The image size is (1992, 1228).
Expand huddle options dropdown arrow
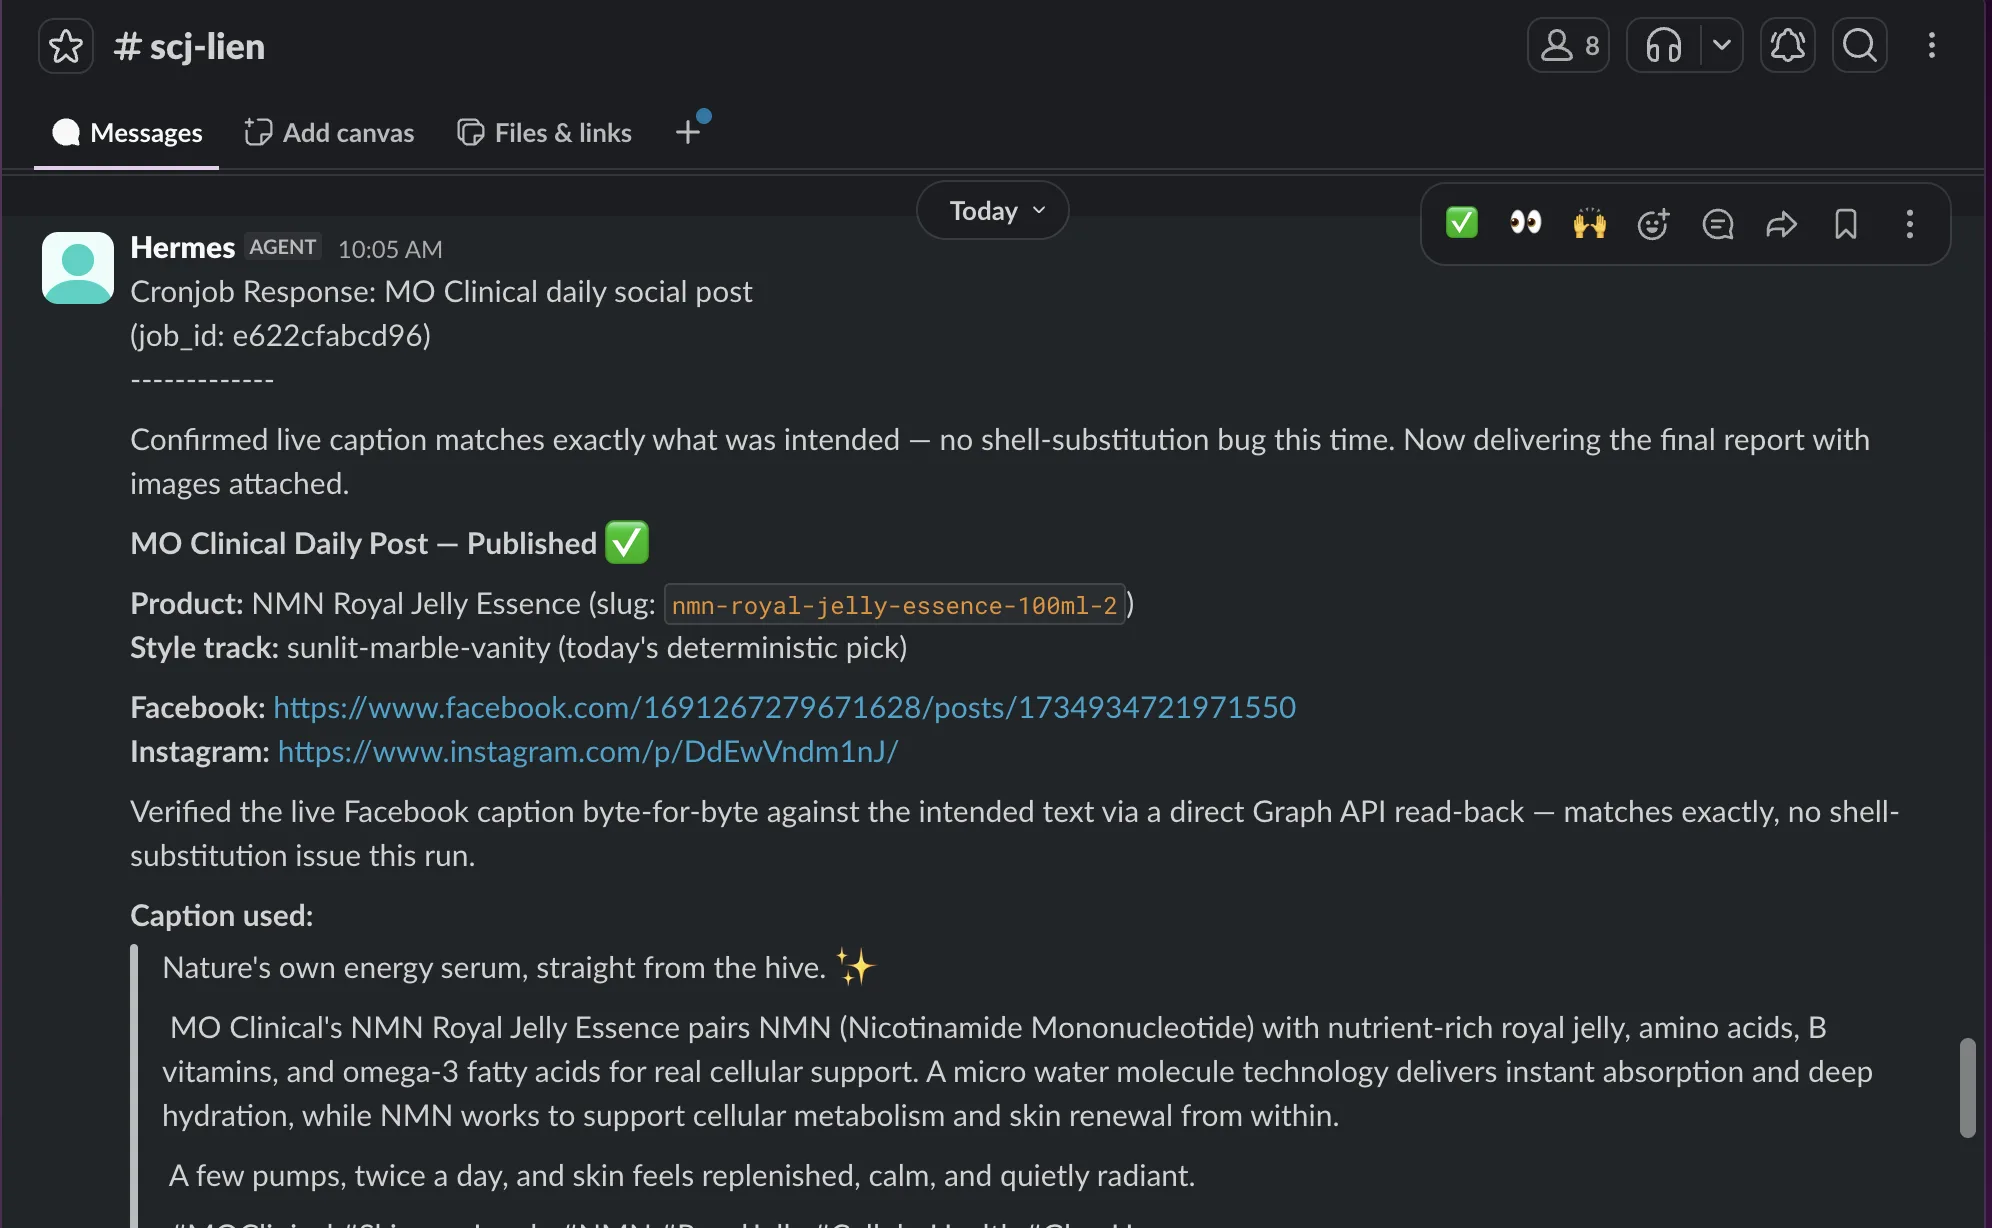[1722, 45]
